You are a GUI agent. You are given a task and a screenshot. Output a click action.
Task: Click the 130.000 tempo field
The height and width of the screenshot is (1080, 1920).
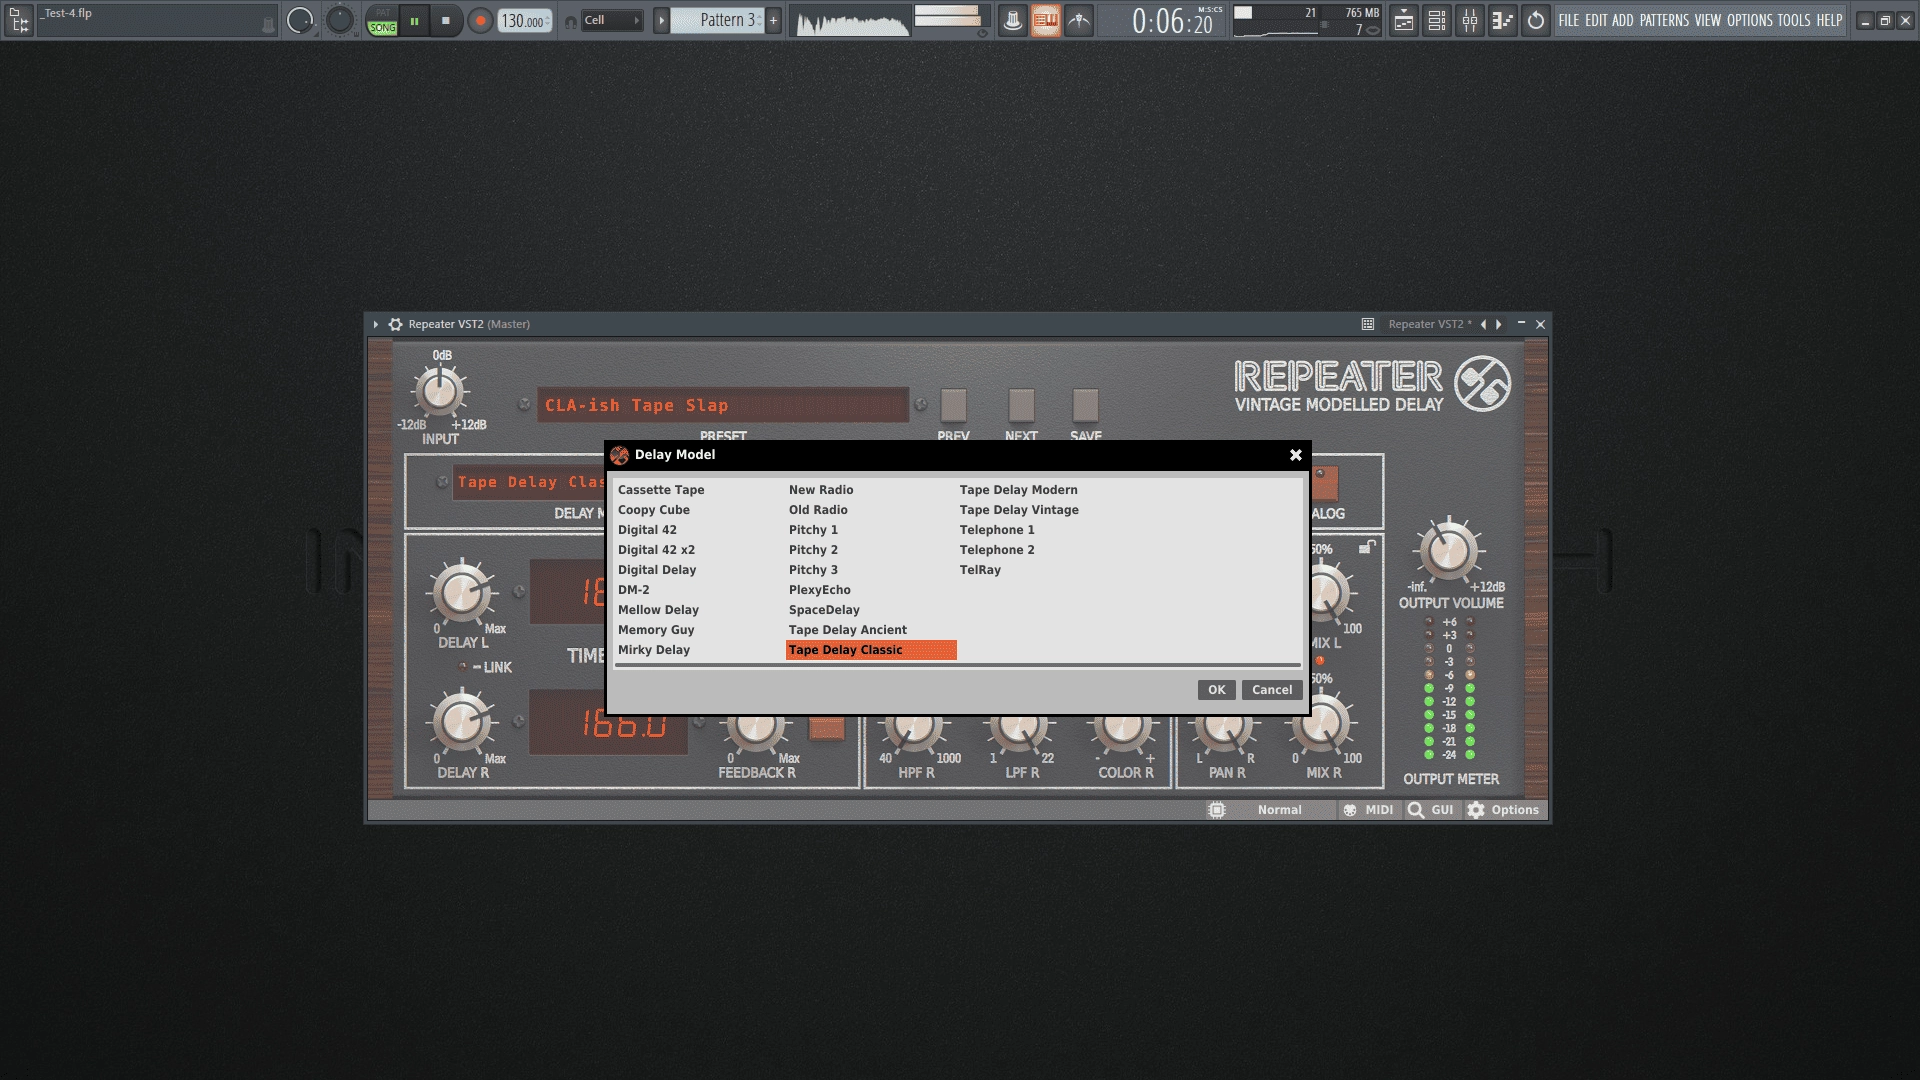pos(525,21)
